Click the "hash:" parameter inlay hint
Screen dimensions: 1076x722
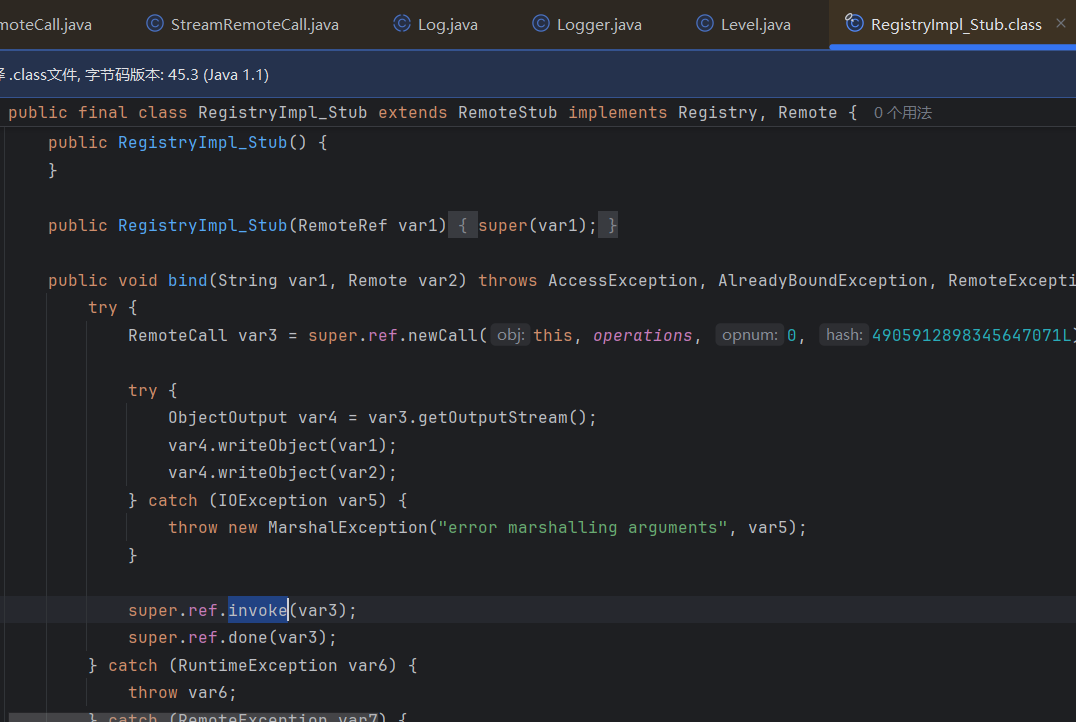point(844,336)
